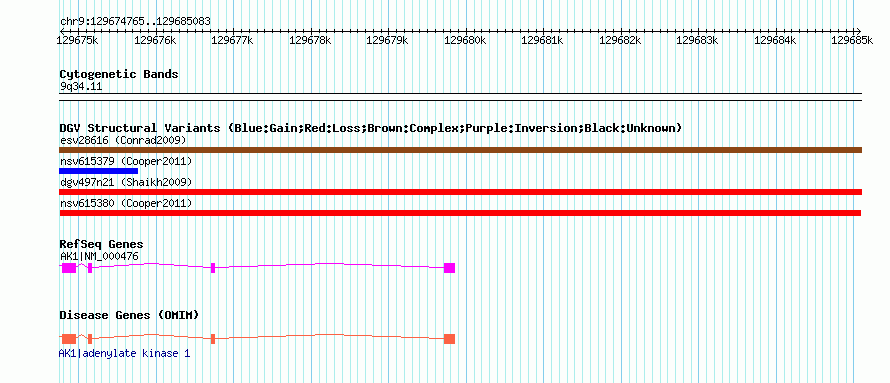Image resolution: width=890 pixels, height=383 pixels.
Task: Click the last orange exon in OMIM gene
Action: pos(450,339)
